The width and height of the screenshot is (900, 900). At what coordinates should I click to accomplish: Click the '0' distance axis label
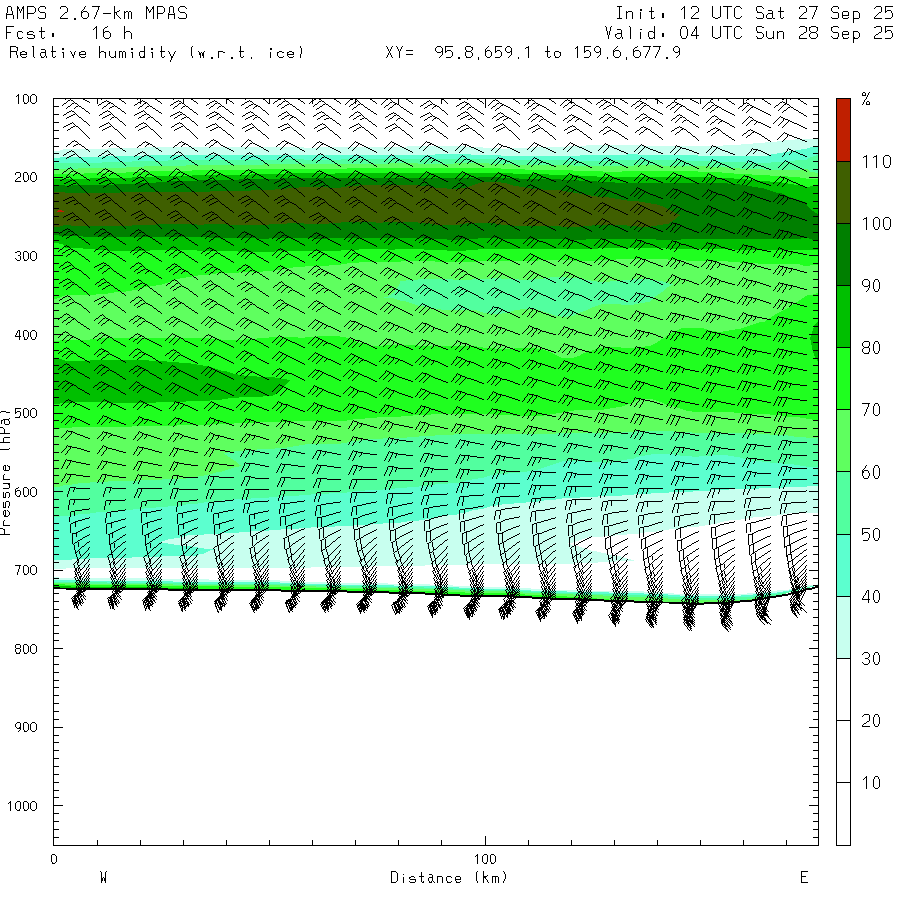(54, 859)
